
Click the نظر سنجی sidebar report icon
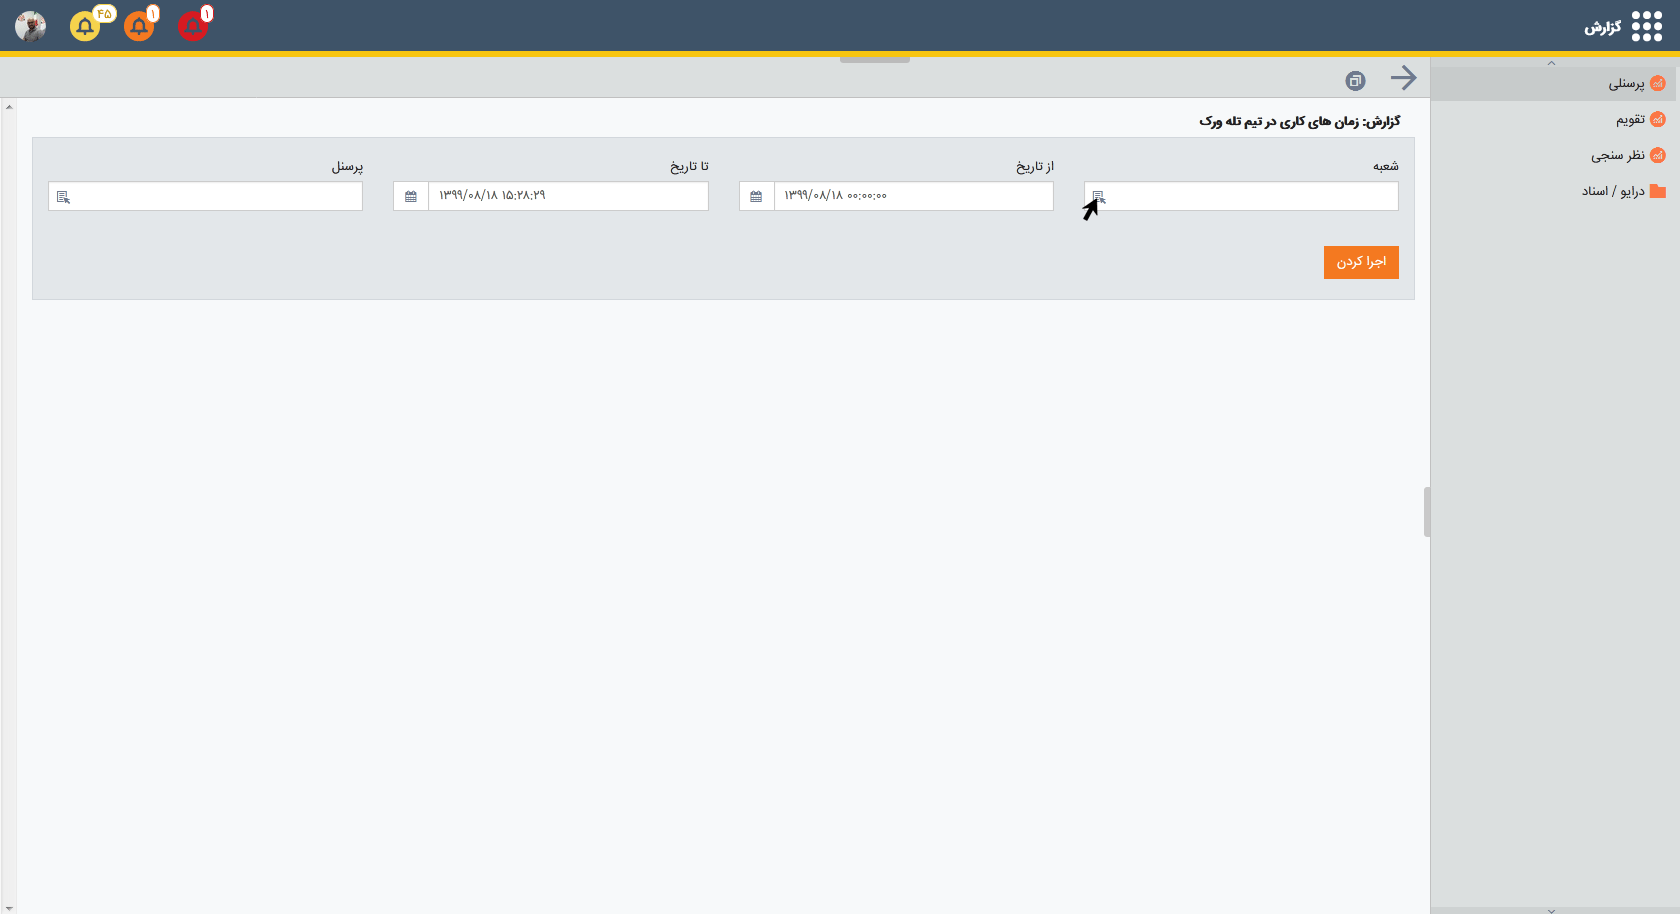[1658, 155]
